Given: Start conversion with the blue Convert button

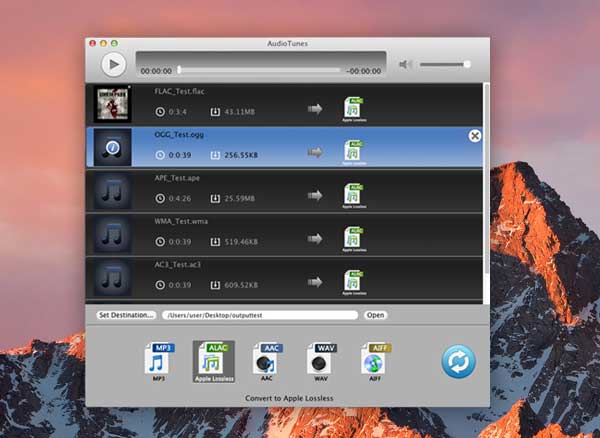Looking at the screenshot, I should (x=458, y=361).
